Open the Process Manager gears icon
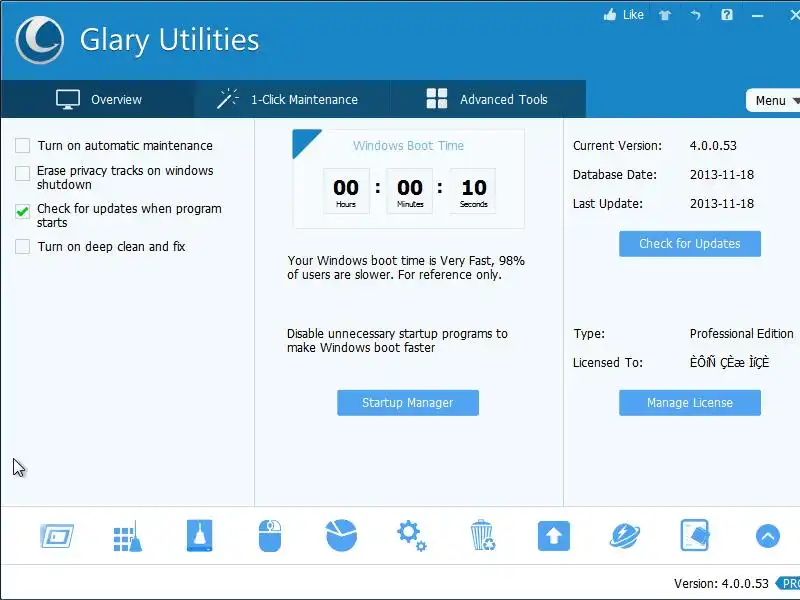The height and width of the screenshot is (600, 800). tap(412, 536)
